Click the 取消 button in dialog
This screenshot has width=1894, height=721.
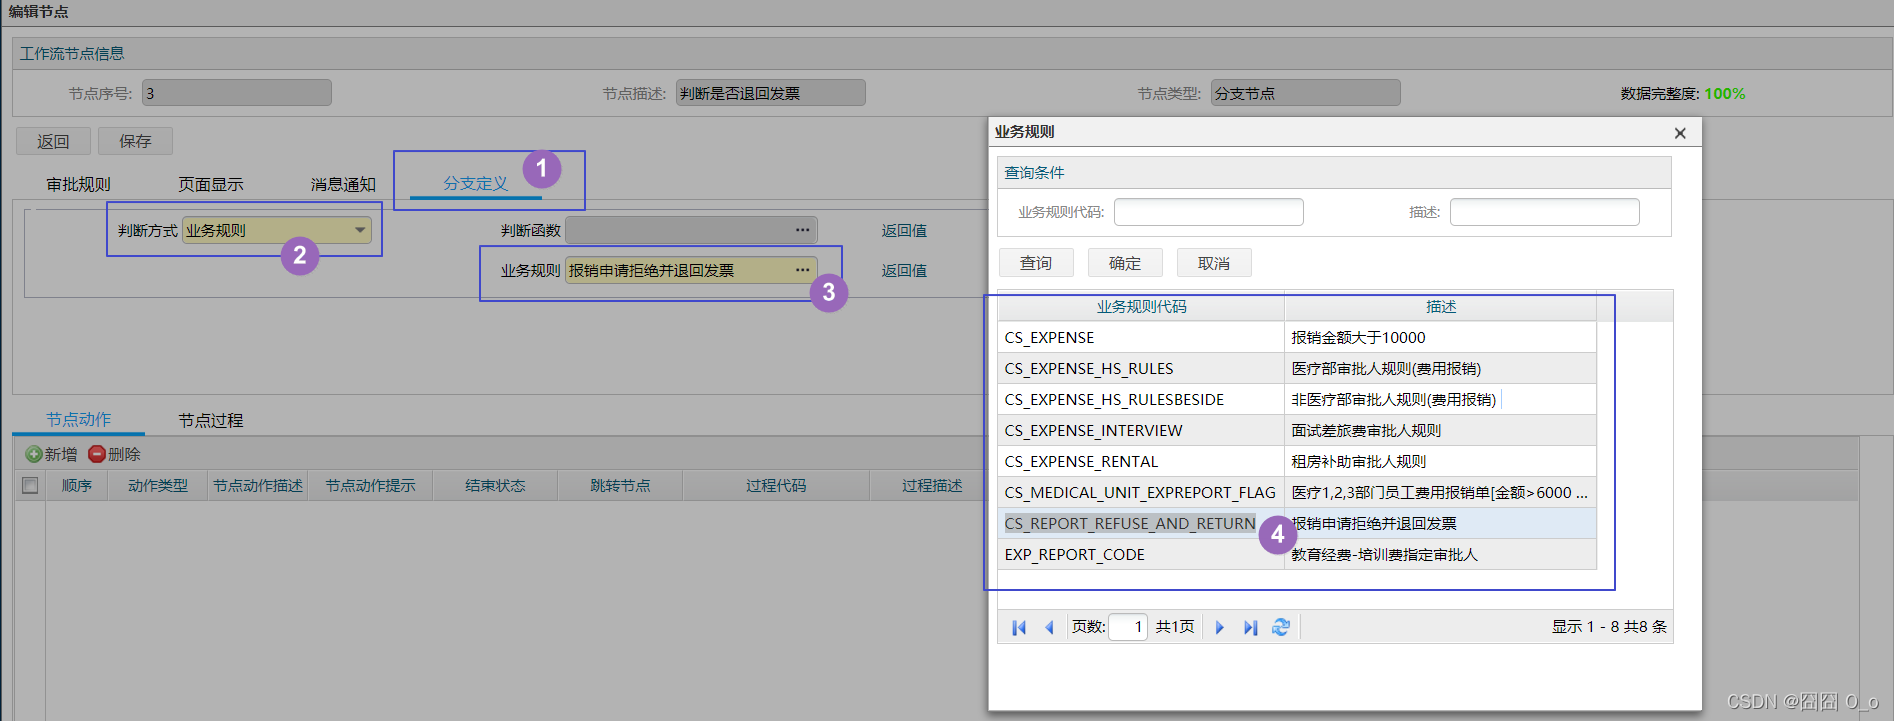pos(1214,263)
